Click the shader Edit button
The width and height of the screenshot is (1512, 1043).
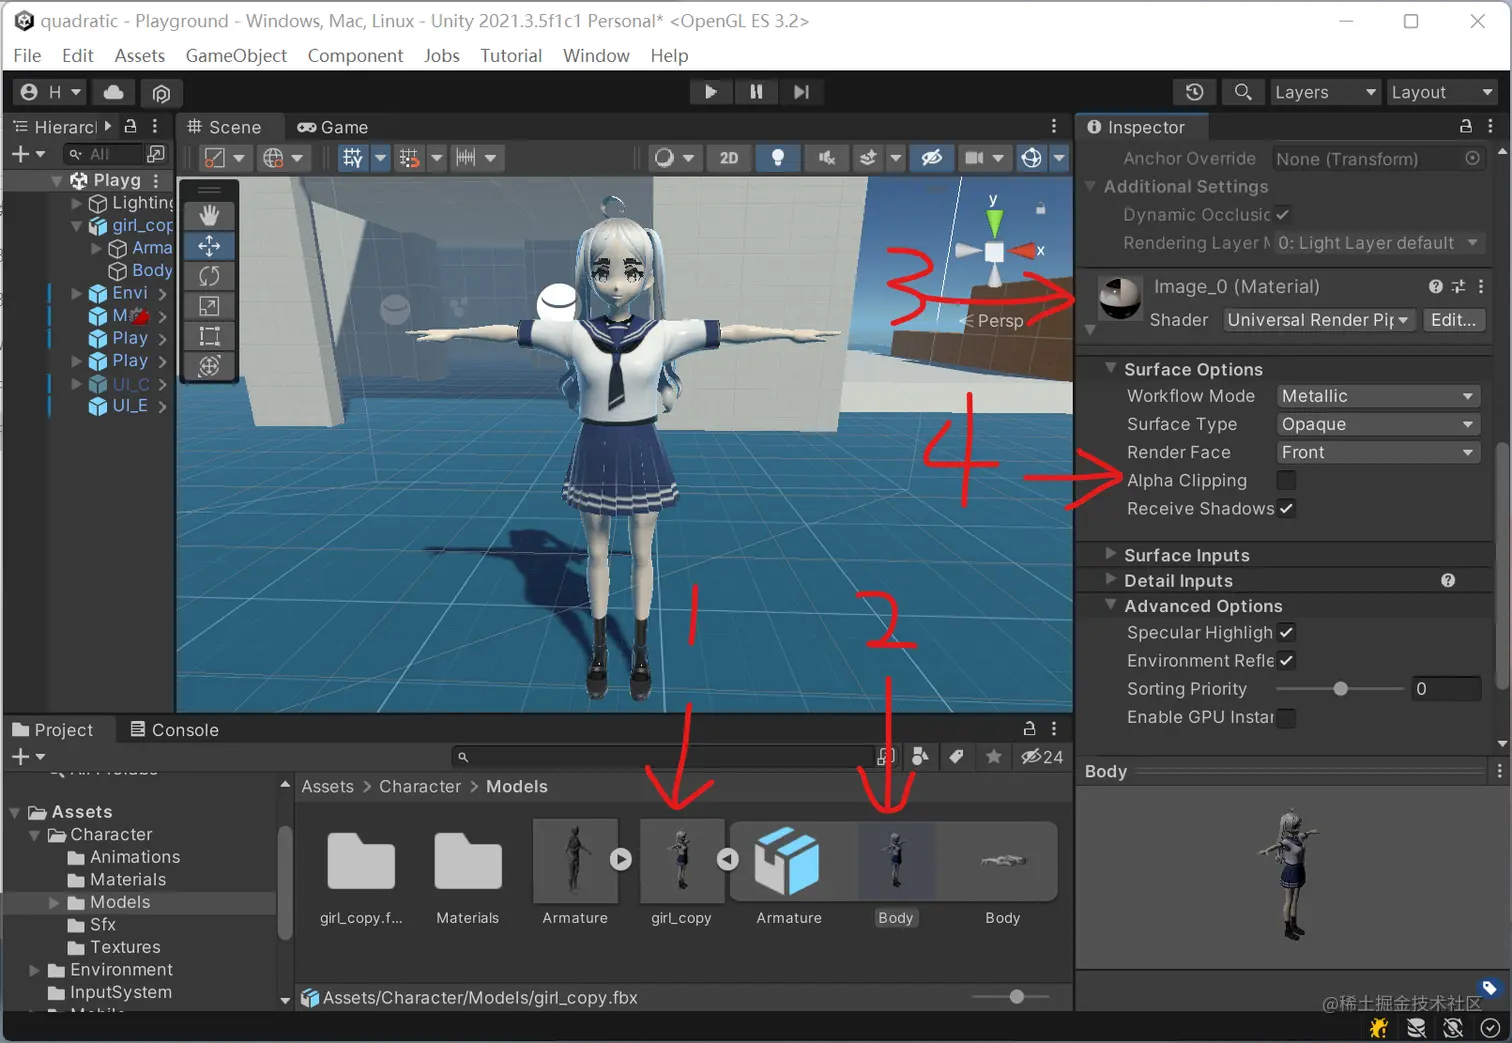1453,320
